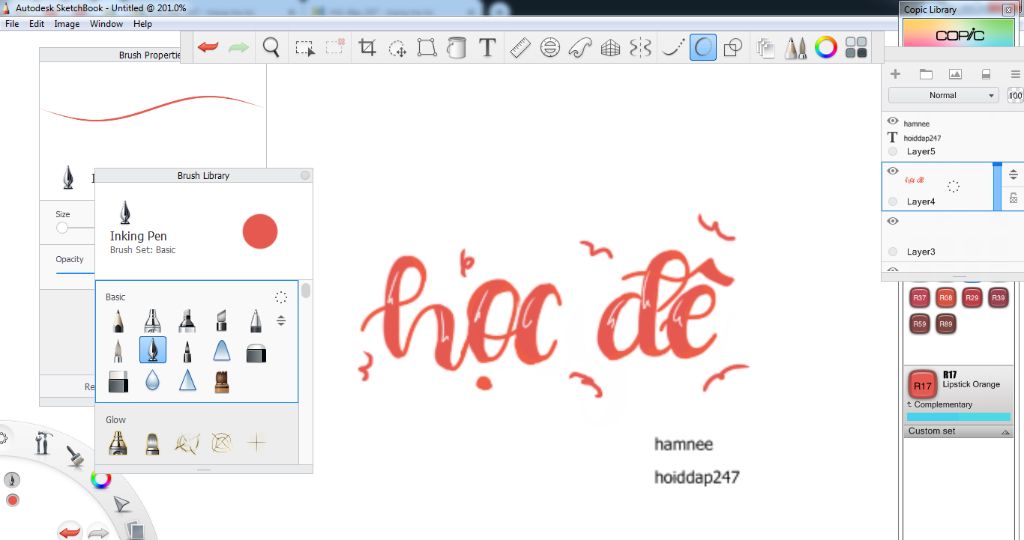1024x540 pixels.
Task: Open the layer panel hamburger menu
Action: [x=1016, y=74]
